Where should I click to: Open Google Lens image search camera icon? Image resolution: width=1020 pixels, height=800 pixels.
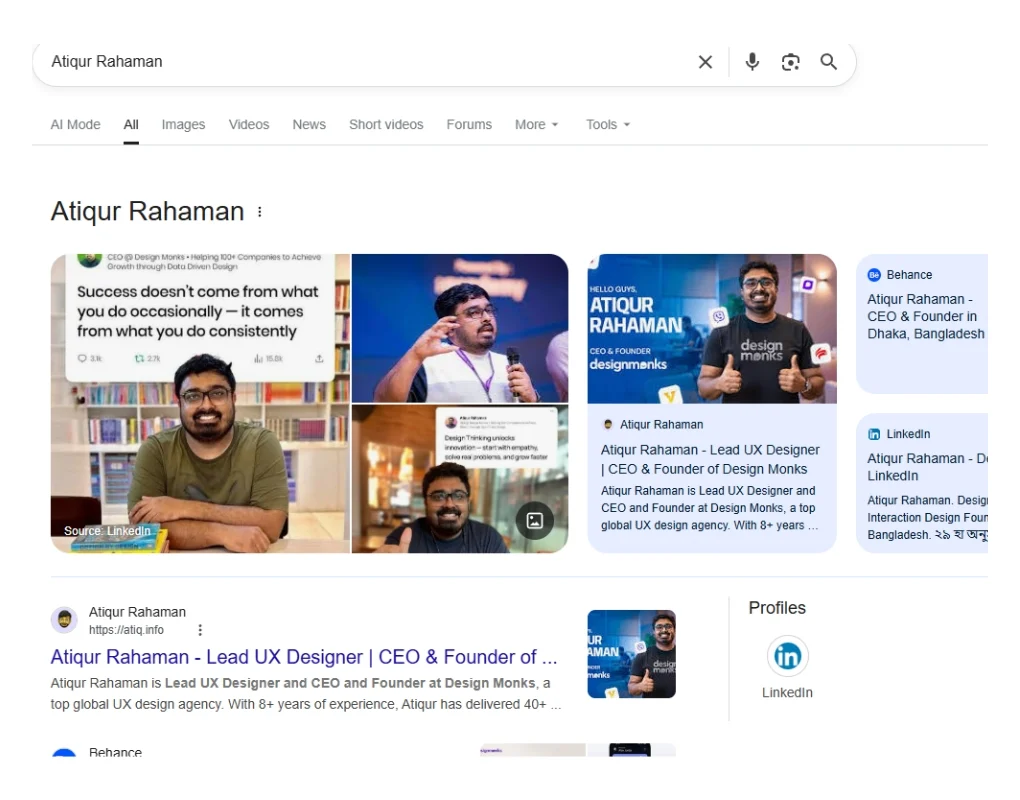click(x=790, y=61)
